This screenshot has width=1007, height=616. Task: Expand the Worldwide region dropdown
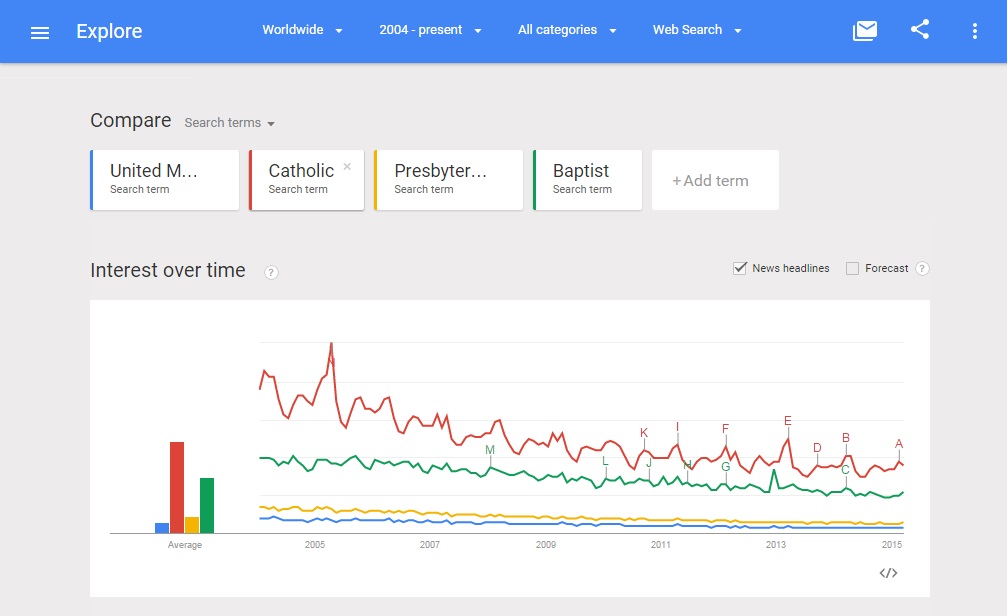click(x=302, y=30)
